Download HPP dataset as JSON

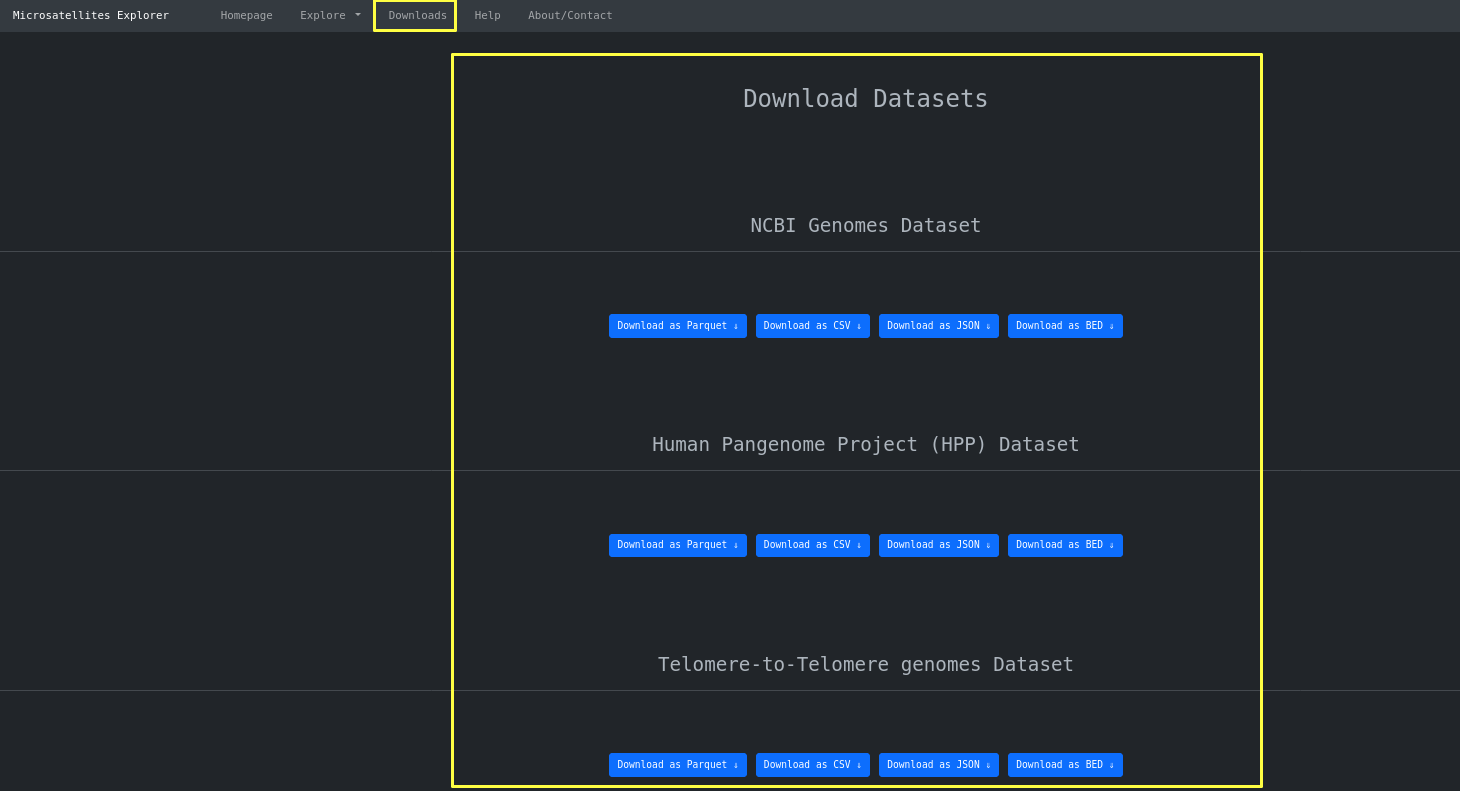click(x=938, y=545)
